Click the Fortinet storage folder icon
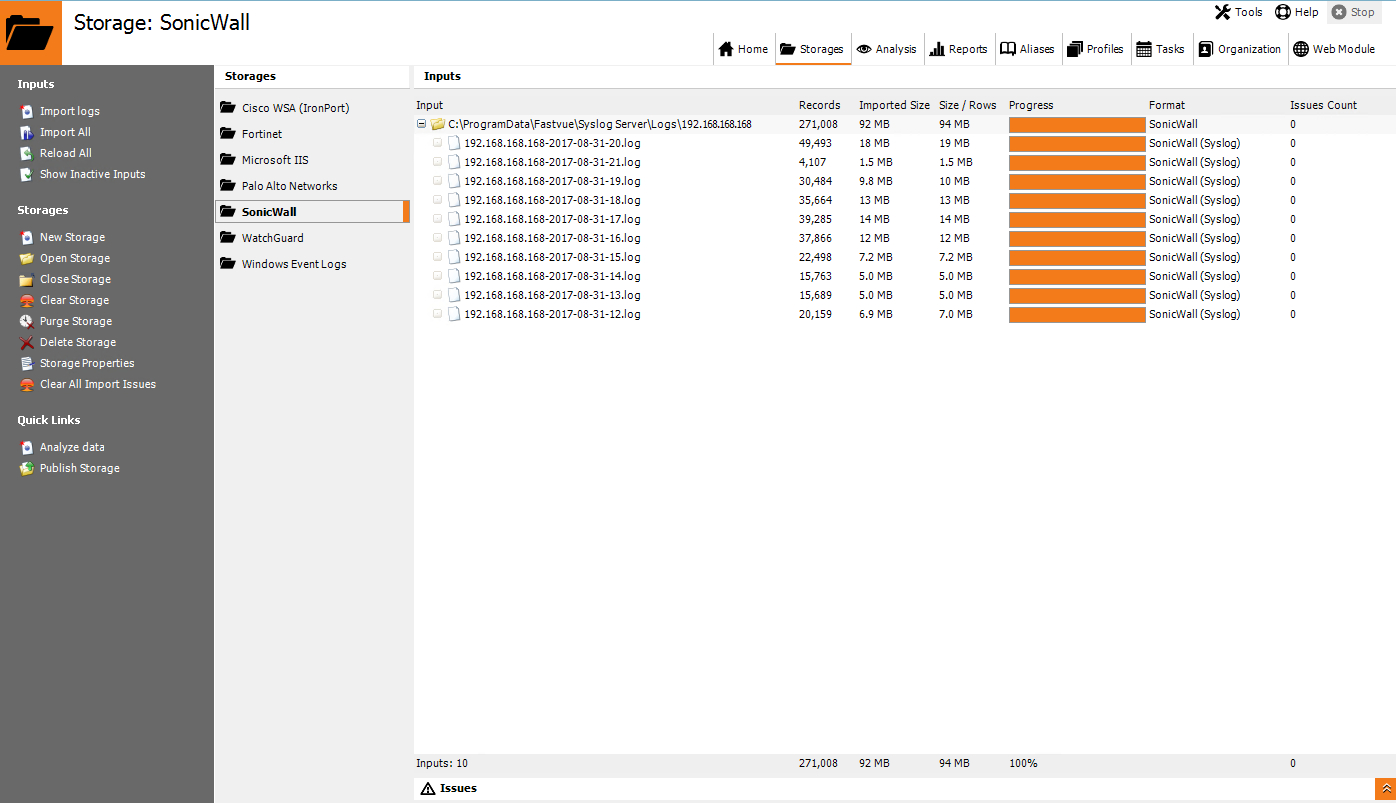The width and height of the screenshot is (1396, 803). (228, 134)
